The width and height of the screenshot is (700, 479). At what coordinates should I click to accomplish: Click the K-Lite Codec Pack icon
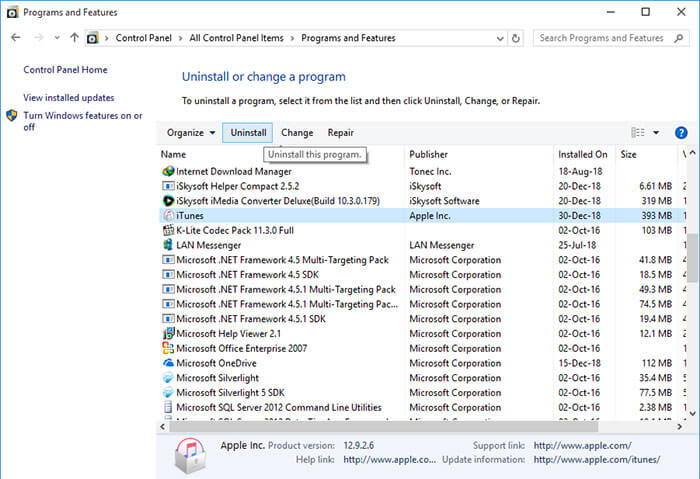pyautogui.click(x=168, y=230)
